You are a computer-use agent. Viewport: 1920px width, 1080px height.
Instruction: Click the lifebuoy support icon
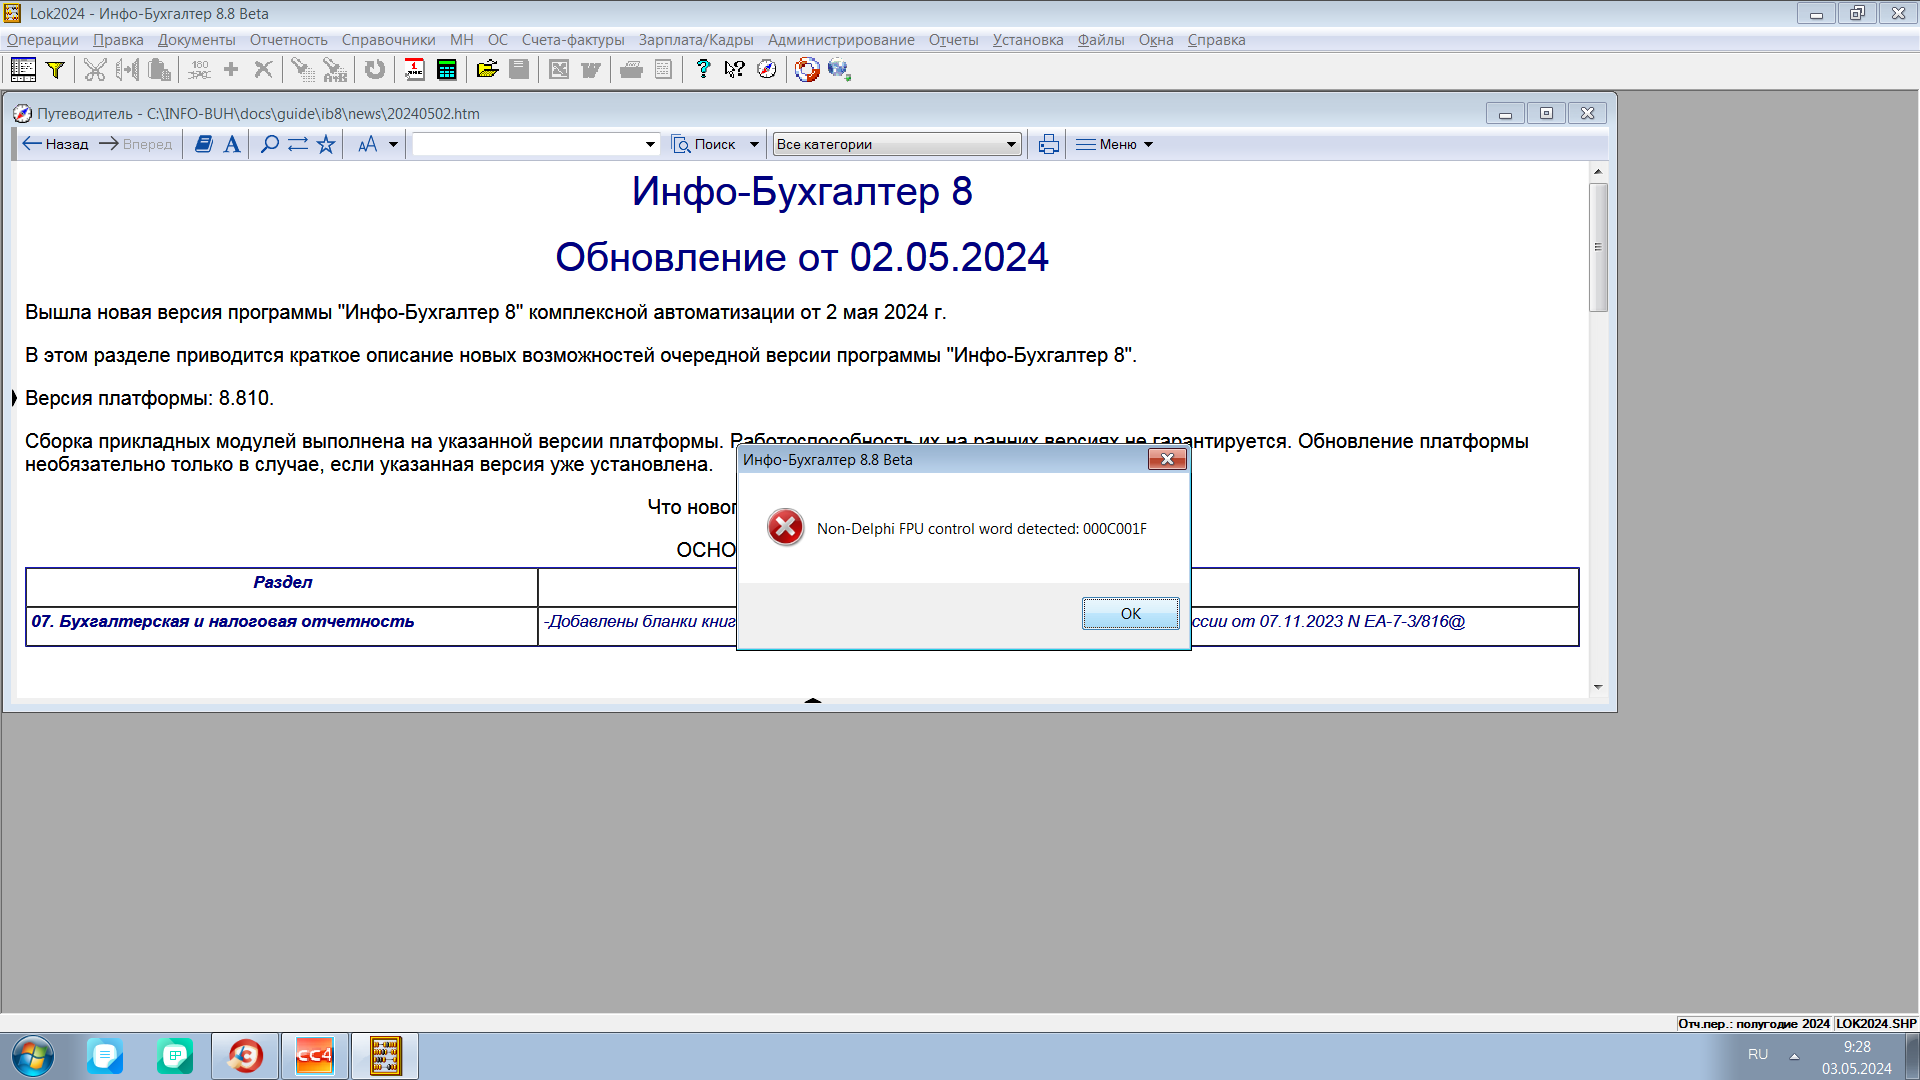click(807, 69)
